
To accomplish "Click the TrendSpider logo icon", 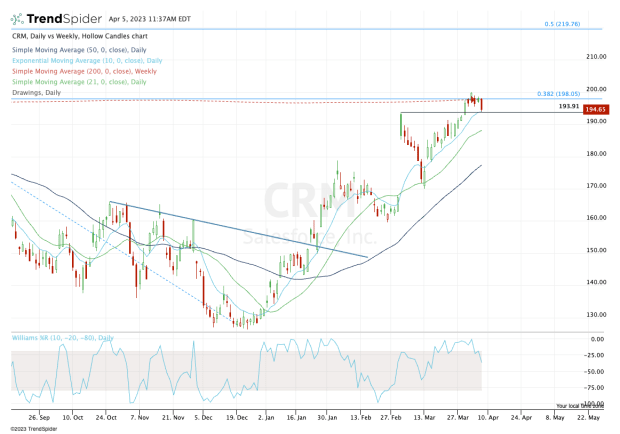I will 18,18.
